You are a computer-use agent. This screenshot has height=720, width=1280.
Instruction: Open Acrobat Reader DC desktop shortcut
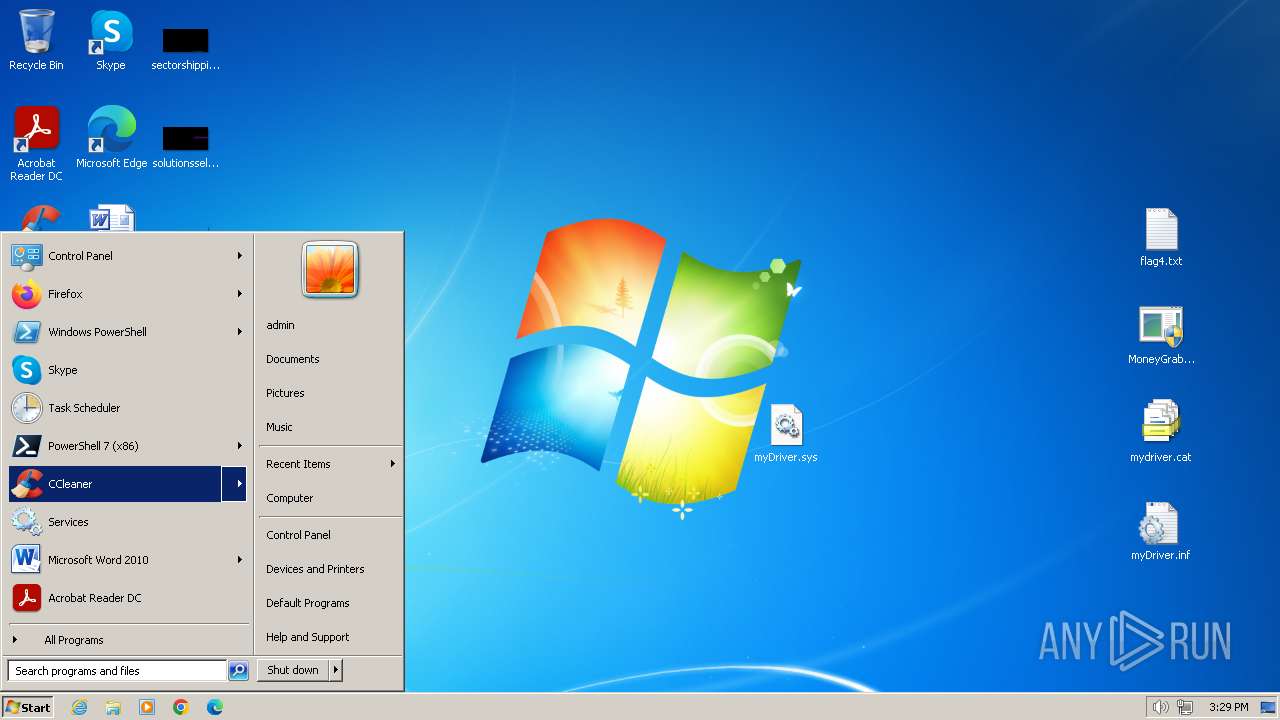[36, 144]
